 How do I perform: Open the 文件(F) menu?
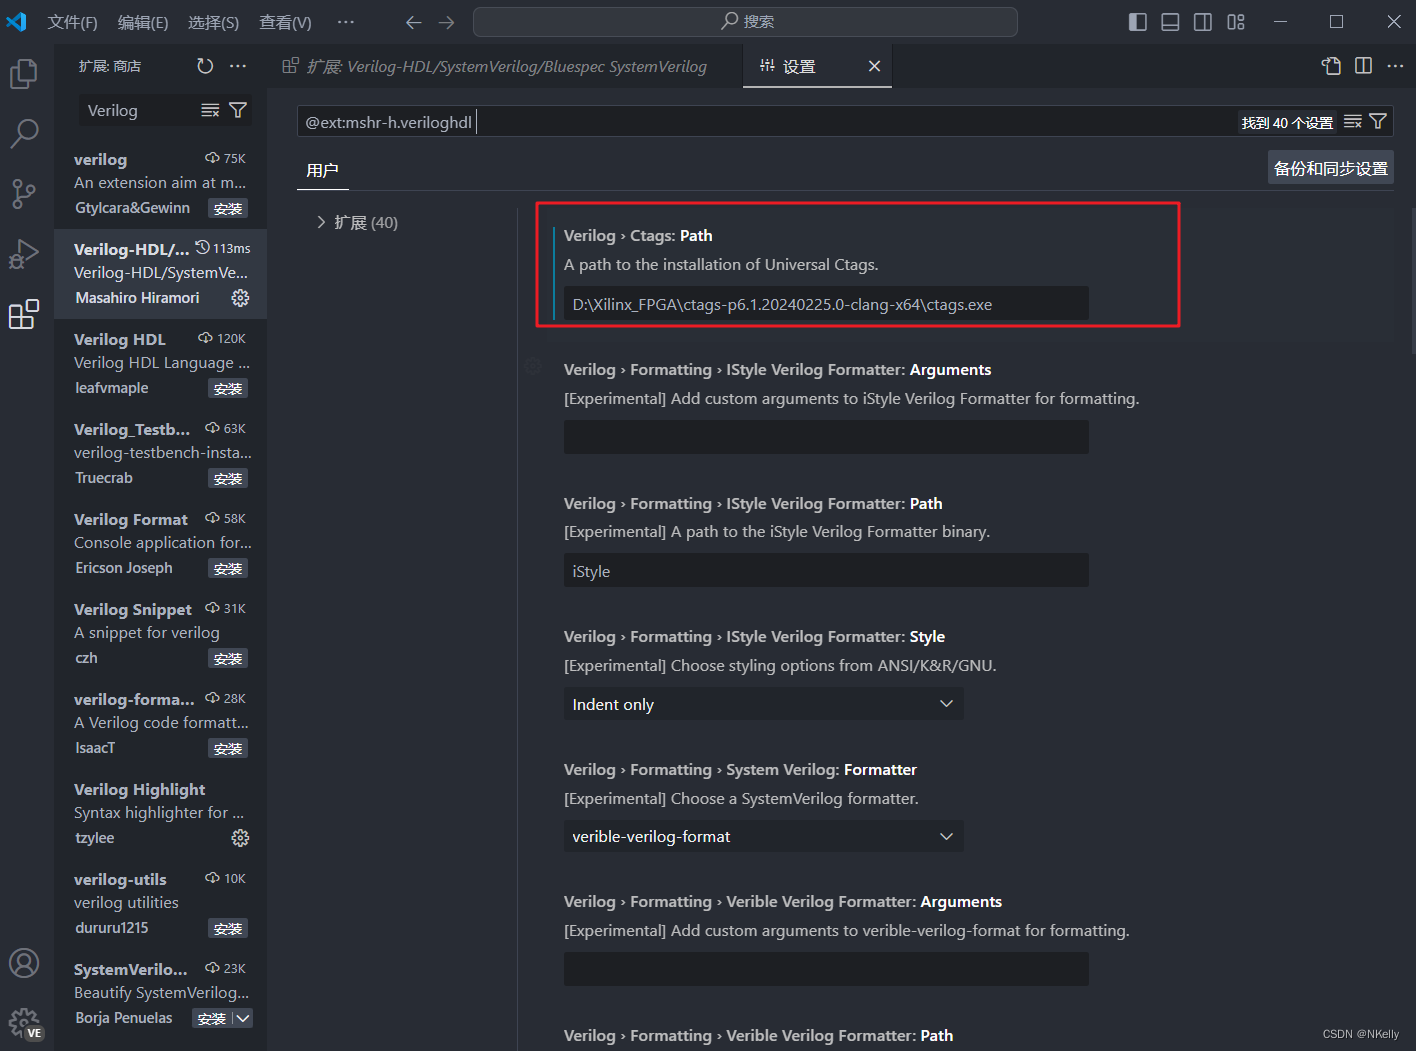pyautogui.click(x=72, y=22)
